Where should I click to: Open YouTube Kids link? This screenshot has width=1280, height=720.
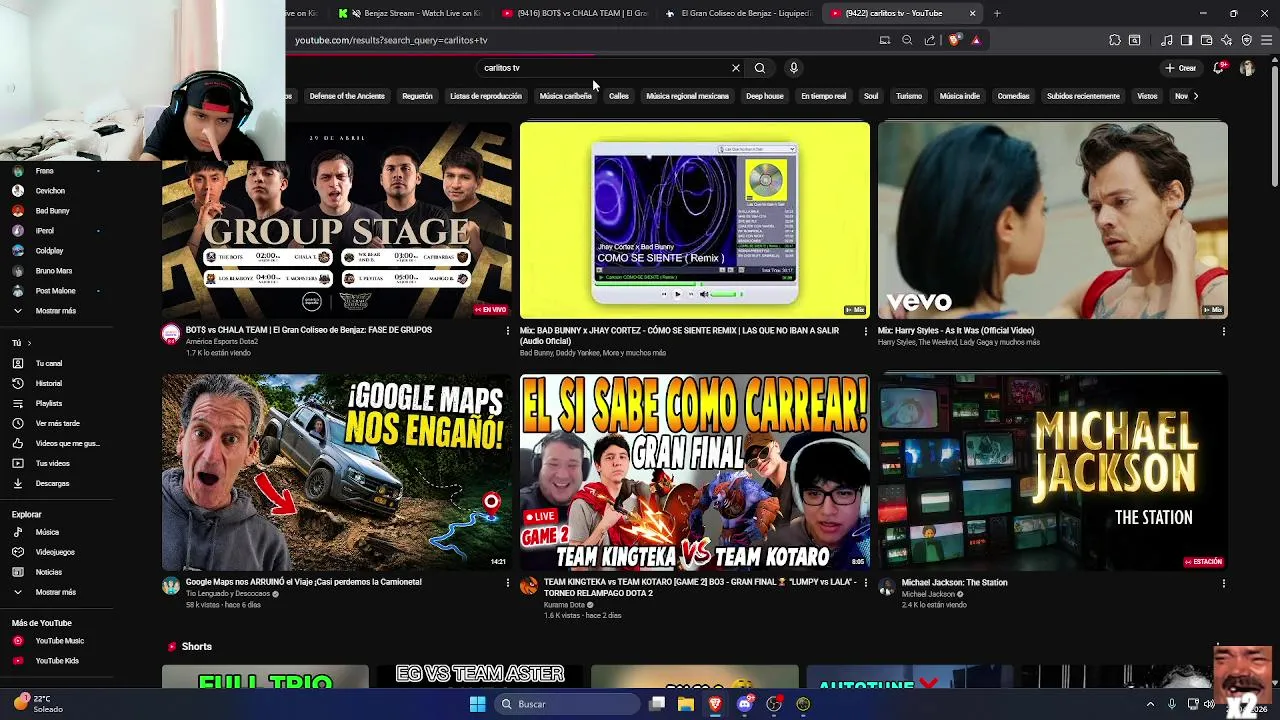[57, 661]
